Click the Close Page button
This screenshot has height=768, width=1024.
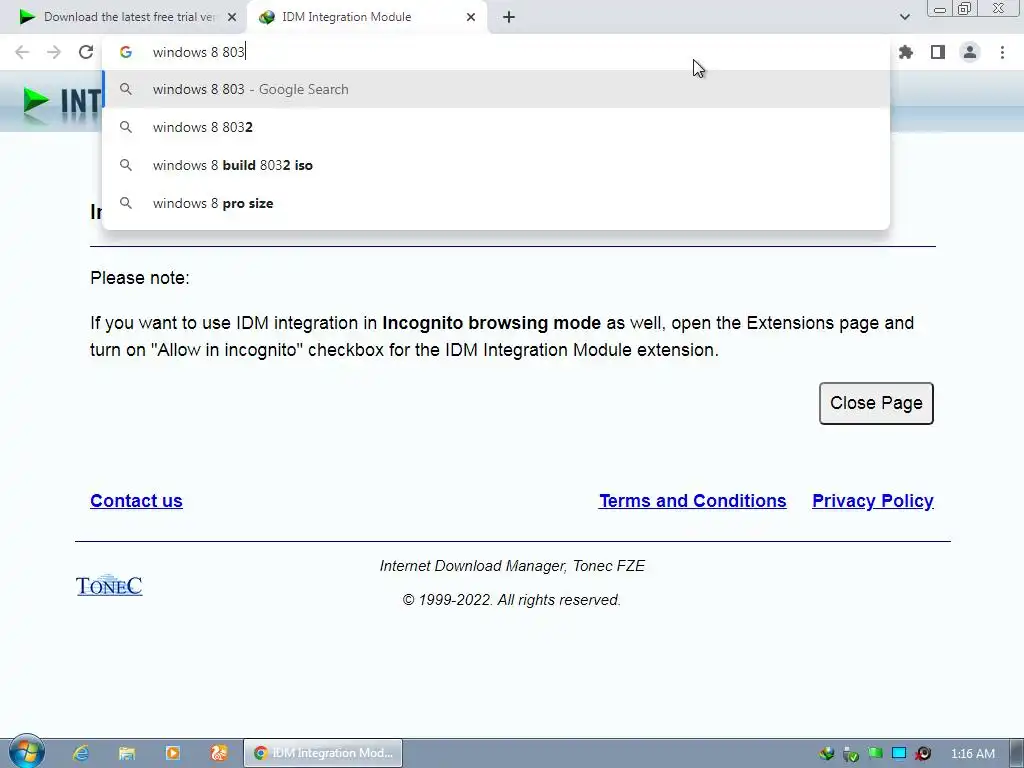pos(876,404)
